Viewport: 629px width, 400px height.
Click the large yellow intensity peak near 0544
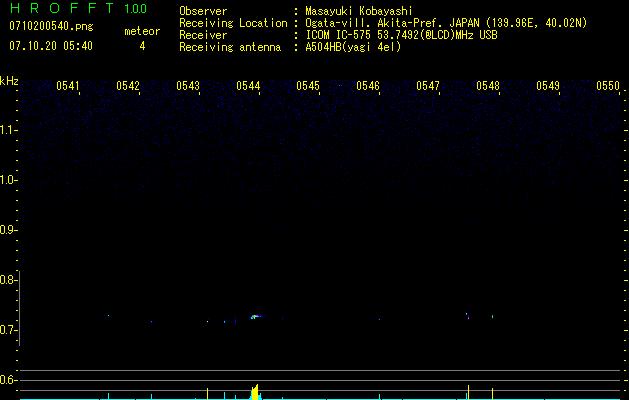pyautogui.click(x=255, y=392)
